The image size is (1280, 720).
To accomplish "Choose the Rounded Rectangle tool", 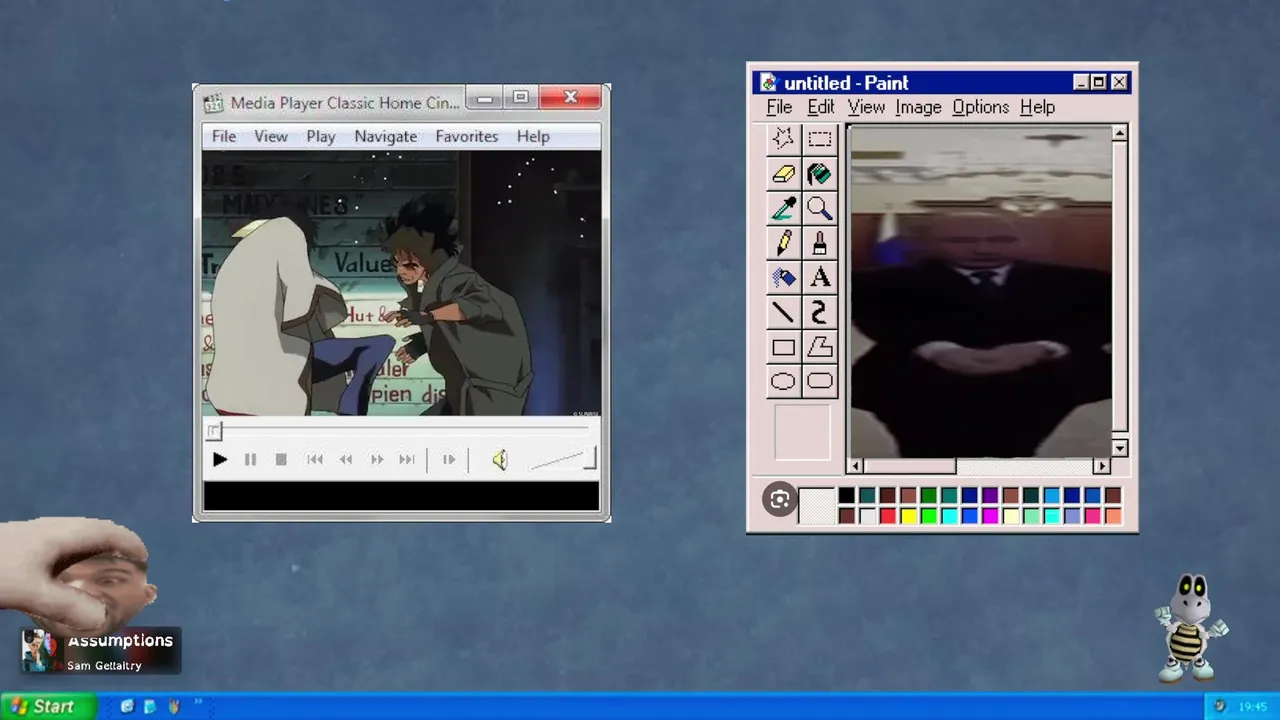I will pyautogui.click(x=820, y=381).
